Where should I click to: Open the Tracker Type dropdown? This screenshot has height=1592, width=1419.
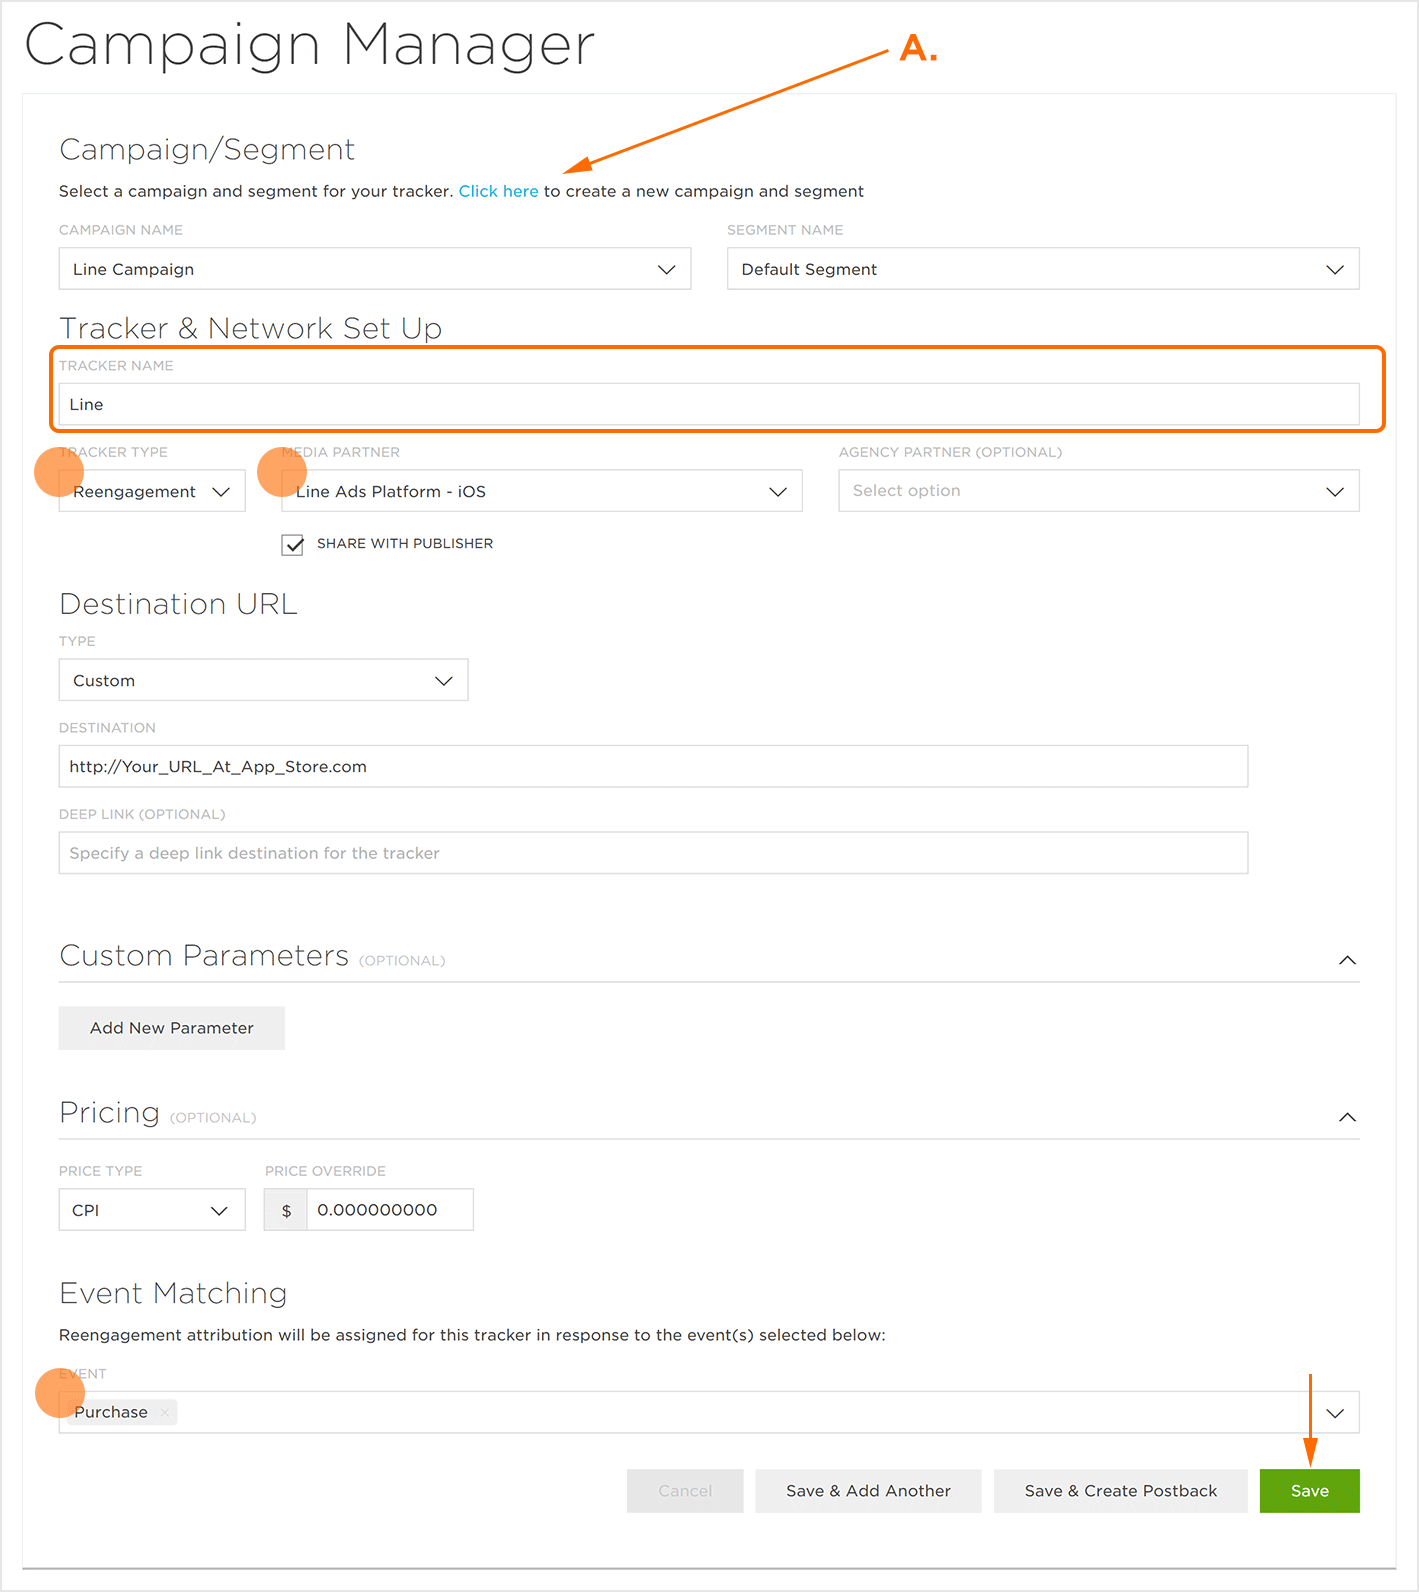(x=152, y=491)
